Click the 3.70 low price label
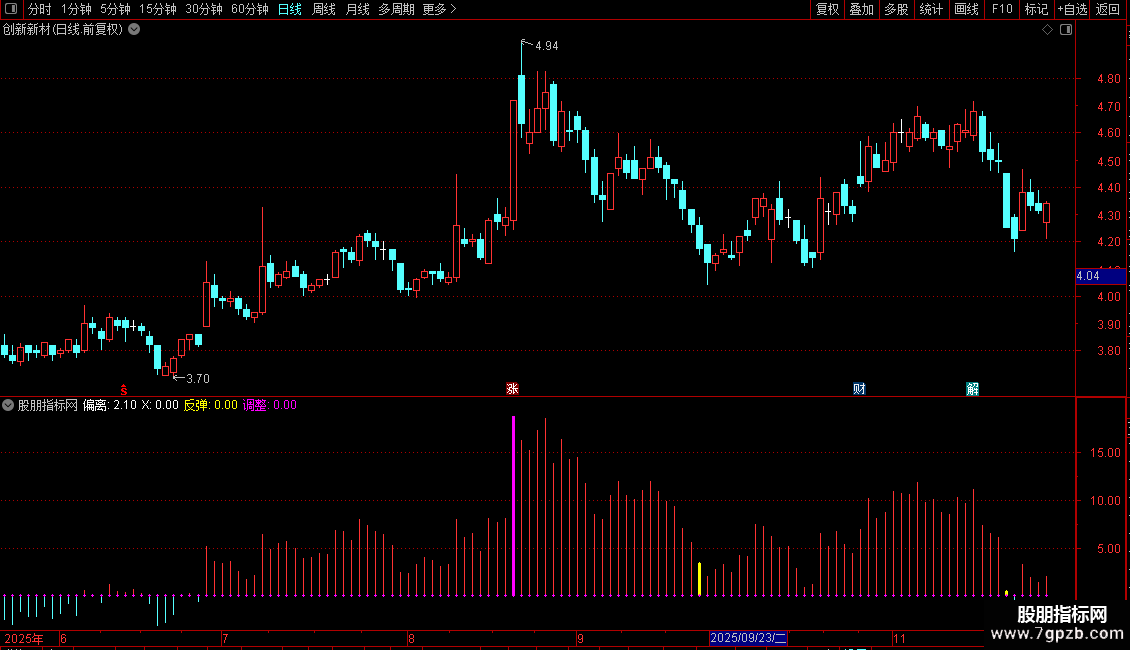Screen dimensions: 1130x650 [x=197, y=378]
